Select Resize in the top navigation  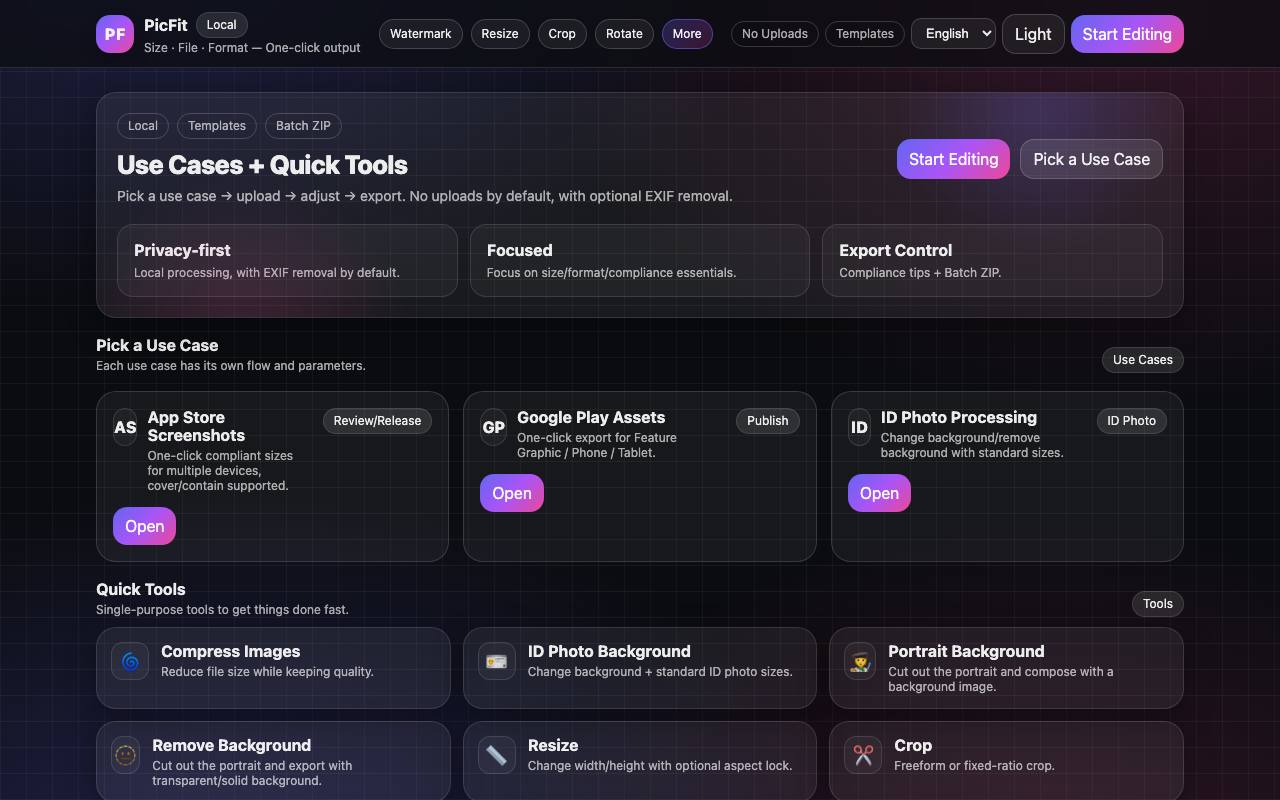pyautogui.click(x=500, y=34)
